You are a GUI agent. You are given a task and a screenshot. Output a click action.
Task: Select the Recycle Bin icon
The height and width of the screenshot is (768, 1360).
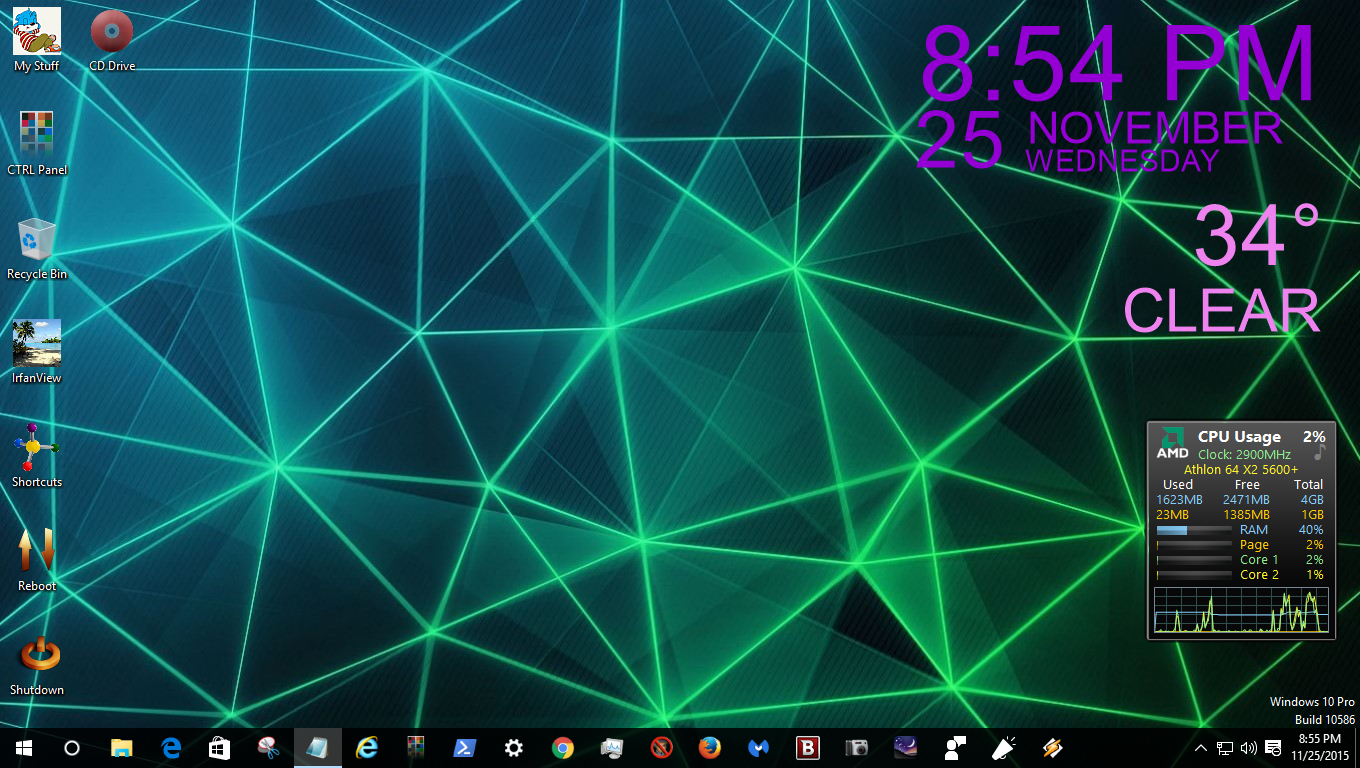[x=37, y=247]
